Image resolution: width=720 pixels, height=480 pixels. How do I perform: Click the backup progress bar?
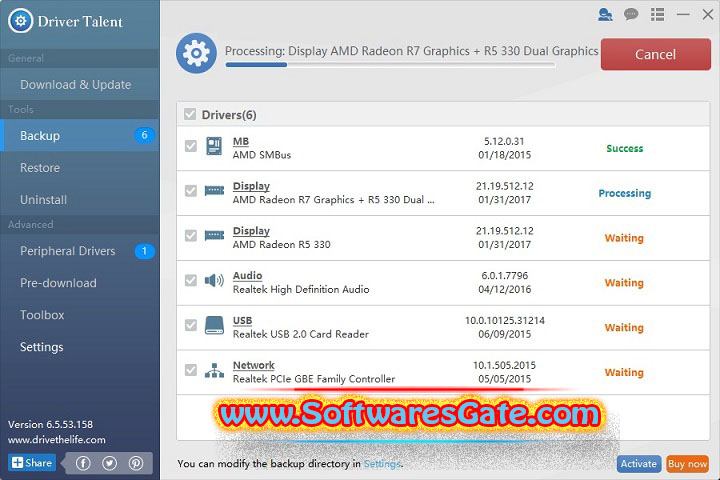point(390,65)
